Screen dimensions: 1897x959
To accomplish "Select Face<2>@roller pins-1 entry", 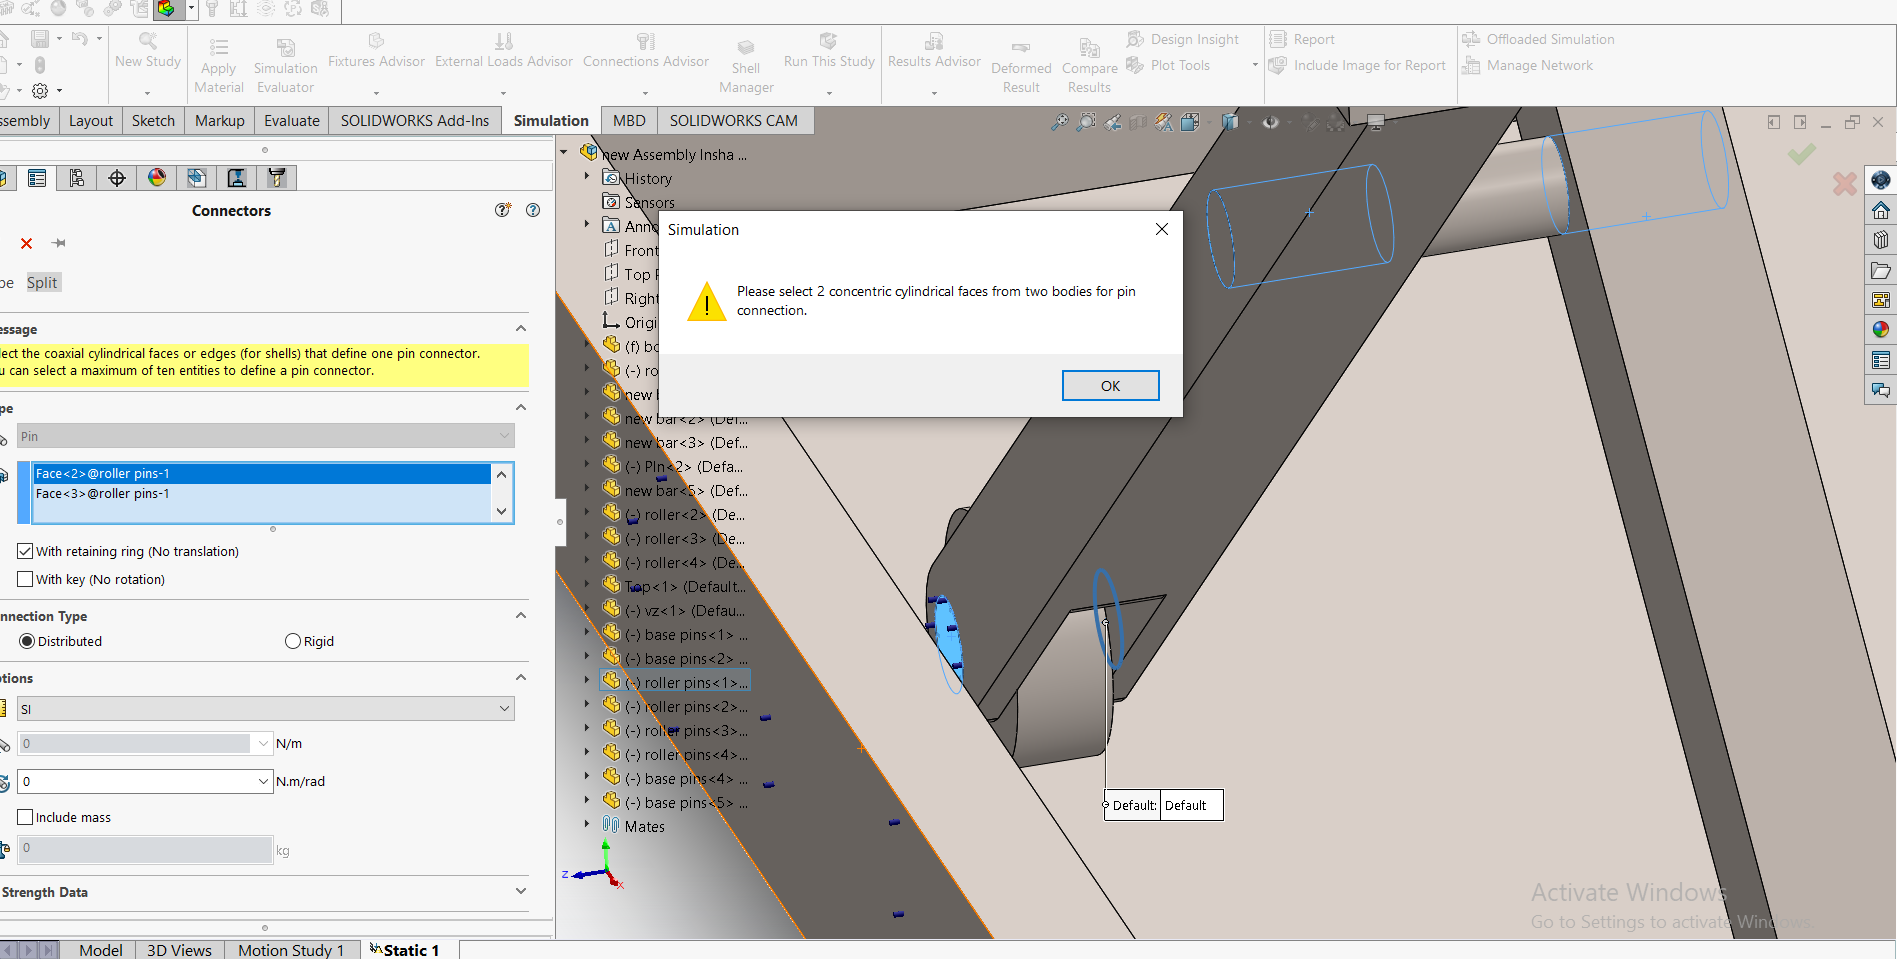I will [x=262, y=474].
